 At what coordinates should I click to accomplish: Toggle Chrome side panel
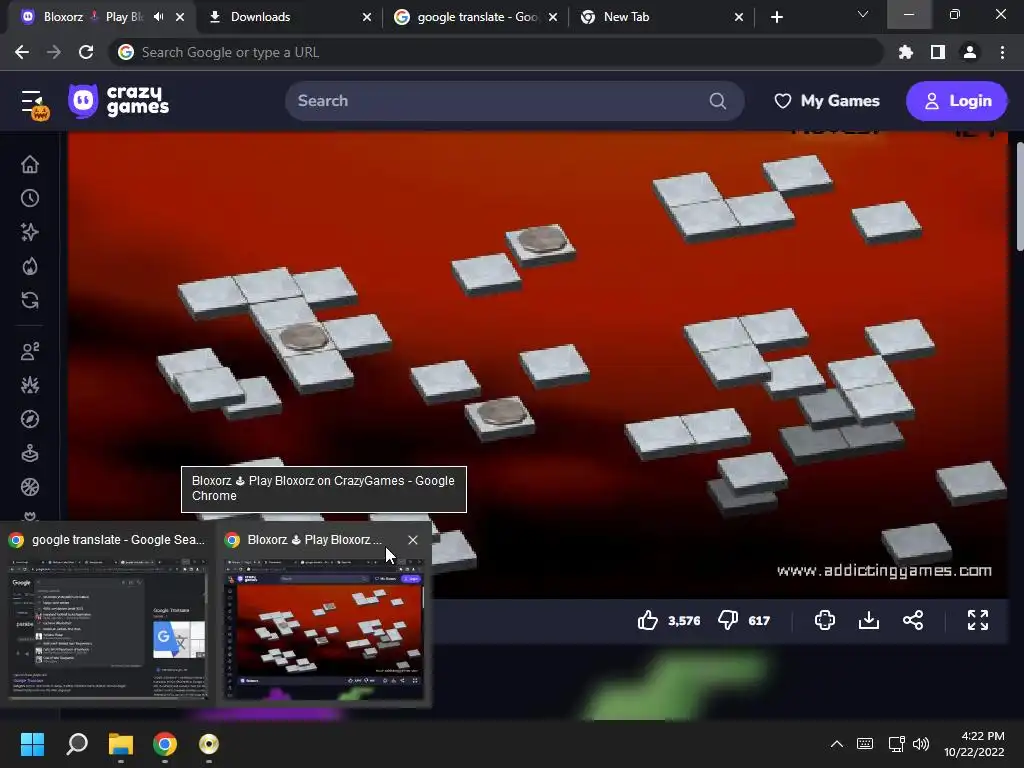click(938, 52)
